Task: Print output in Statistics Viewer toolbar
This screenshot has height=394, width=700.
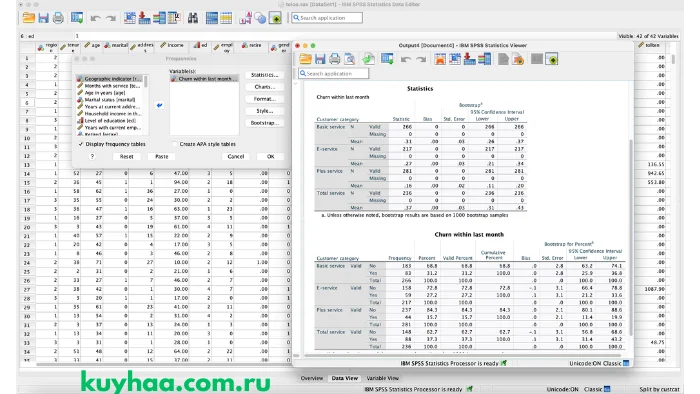Action: (x=334, y=59)
